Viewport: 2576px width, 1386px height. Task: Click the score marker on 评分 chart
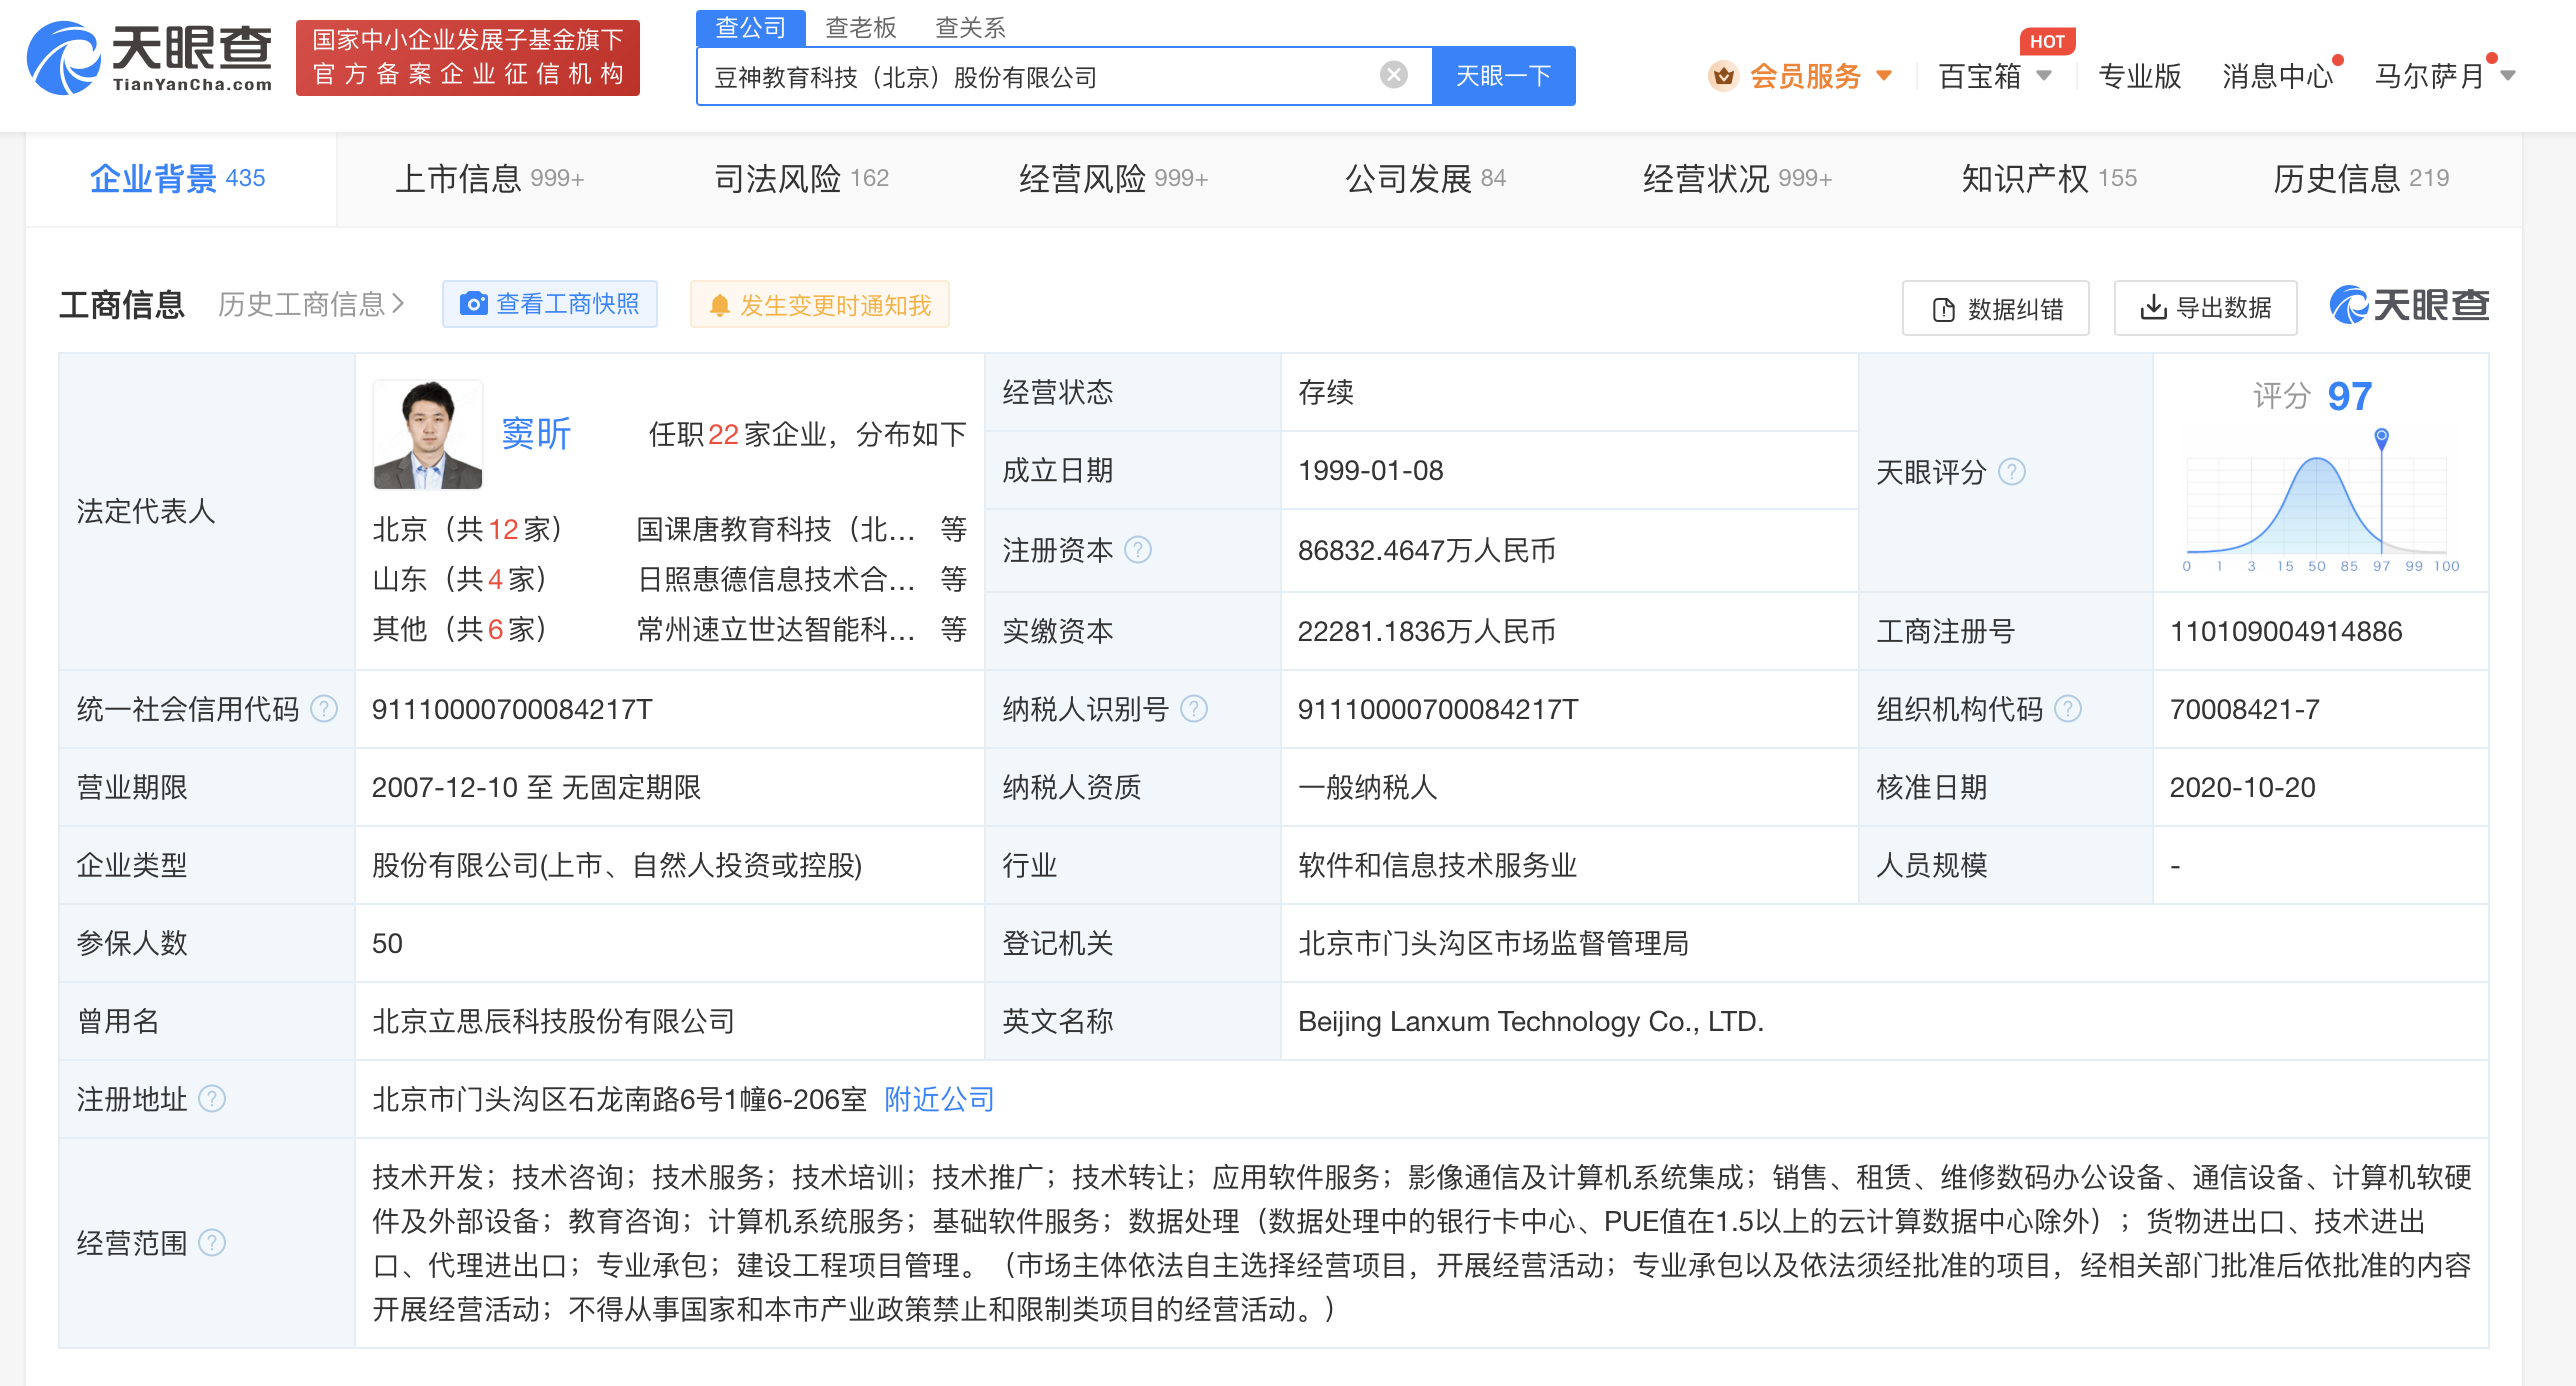tap(2381, 437)
